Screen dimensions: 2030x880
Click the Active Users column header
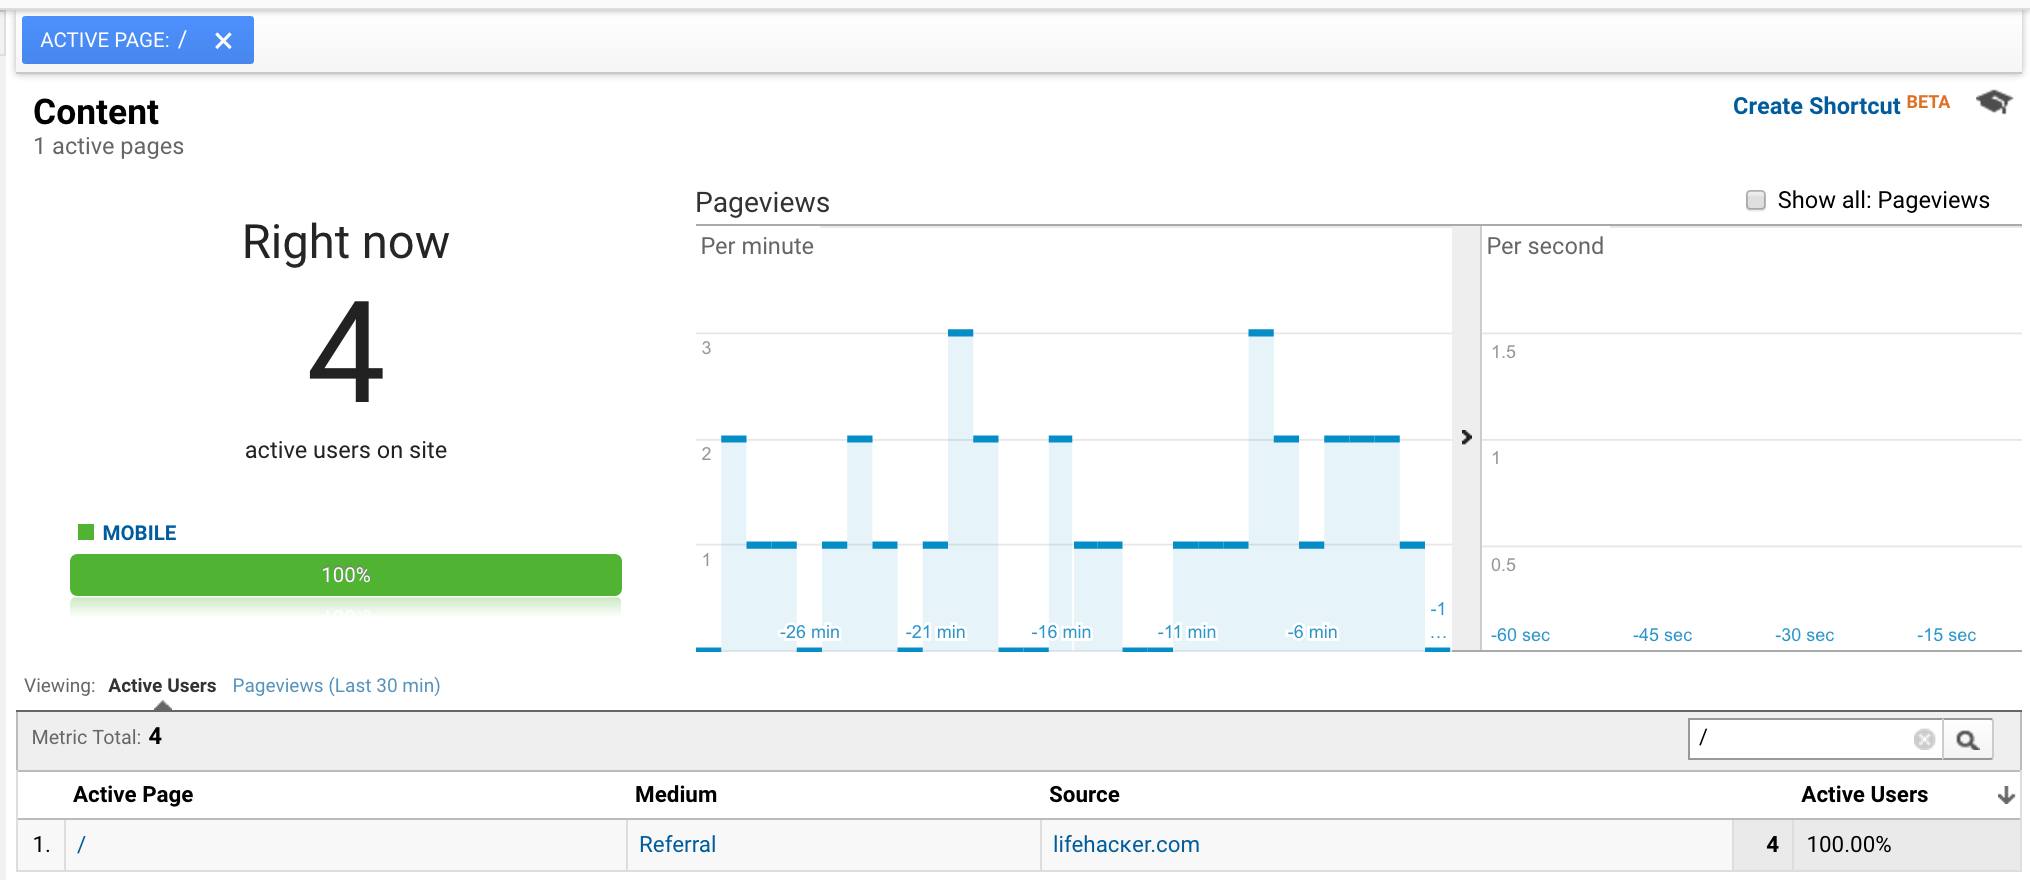click(x=1864, y=794)
